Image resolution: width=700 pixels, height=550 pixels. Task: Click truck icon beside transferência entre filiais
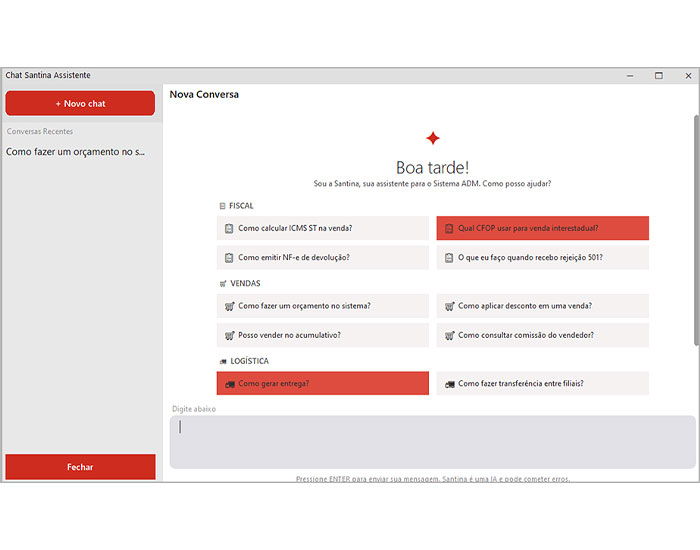pyautogui.click(x=449, y=384)
